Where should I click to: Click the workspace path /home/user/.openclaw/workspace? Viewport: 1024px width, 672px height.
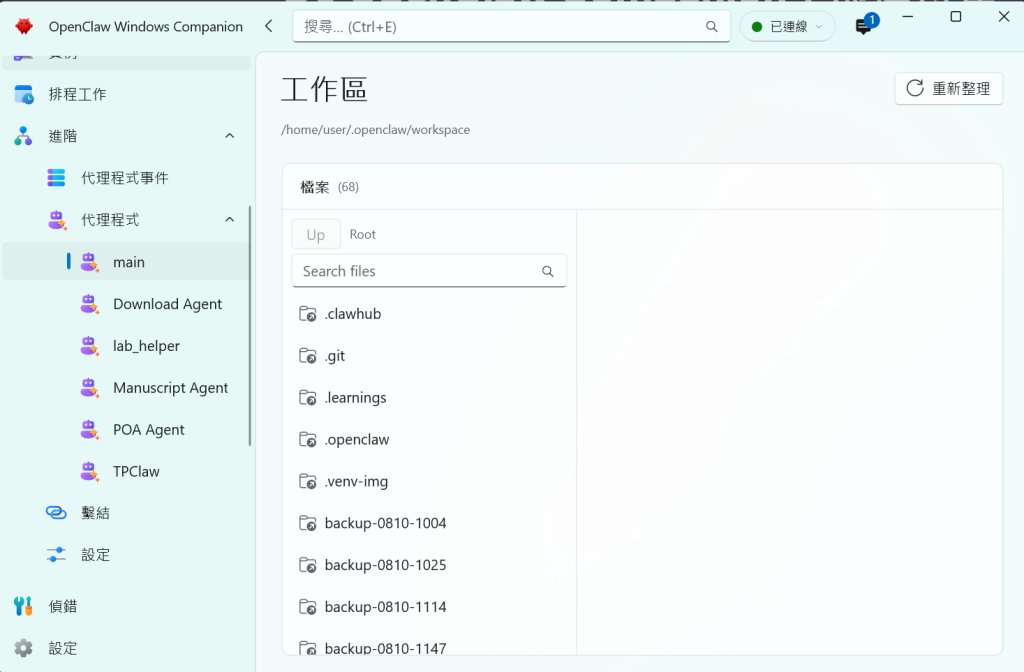376,129
